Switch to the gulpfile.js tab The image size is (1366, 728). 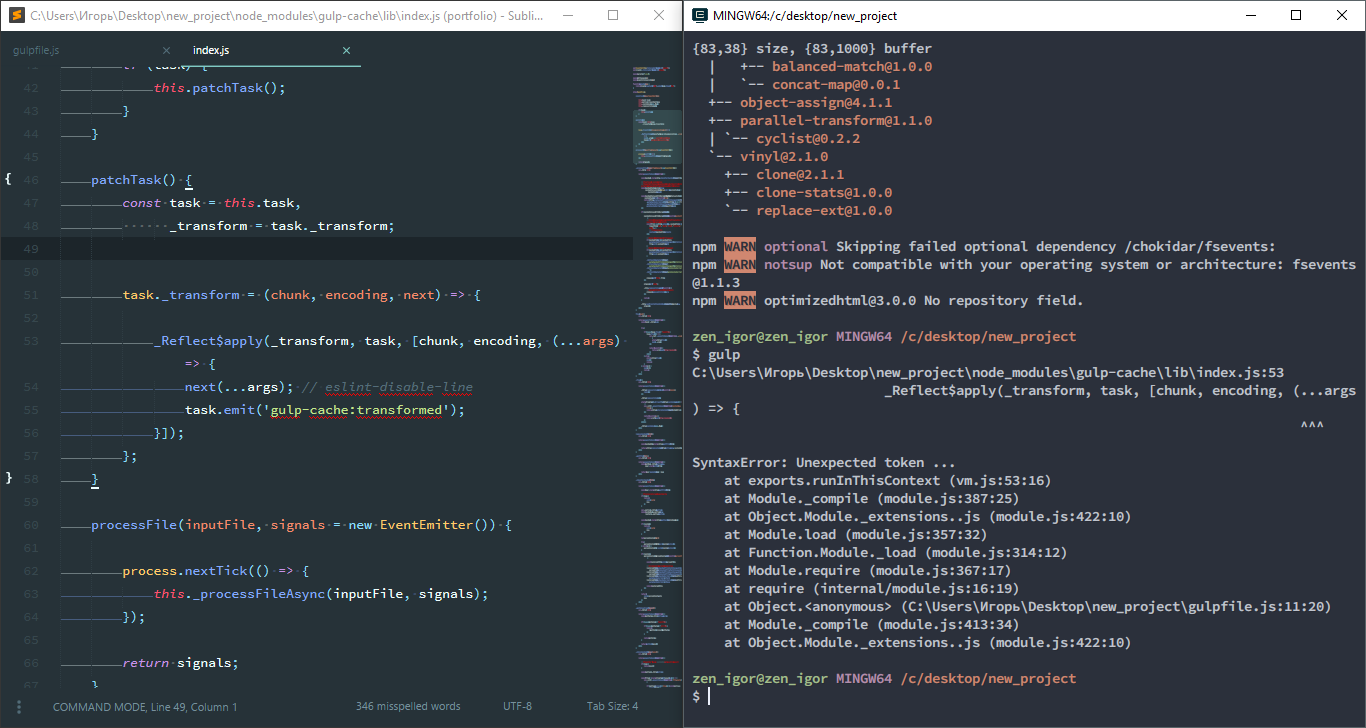[36, 50]
